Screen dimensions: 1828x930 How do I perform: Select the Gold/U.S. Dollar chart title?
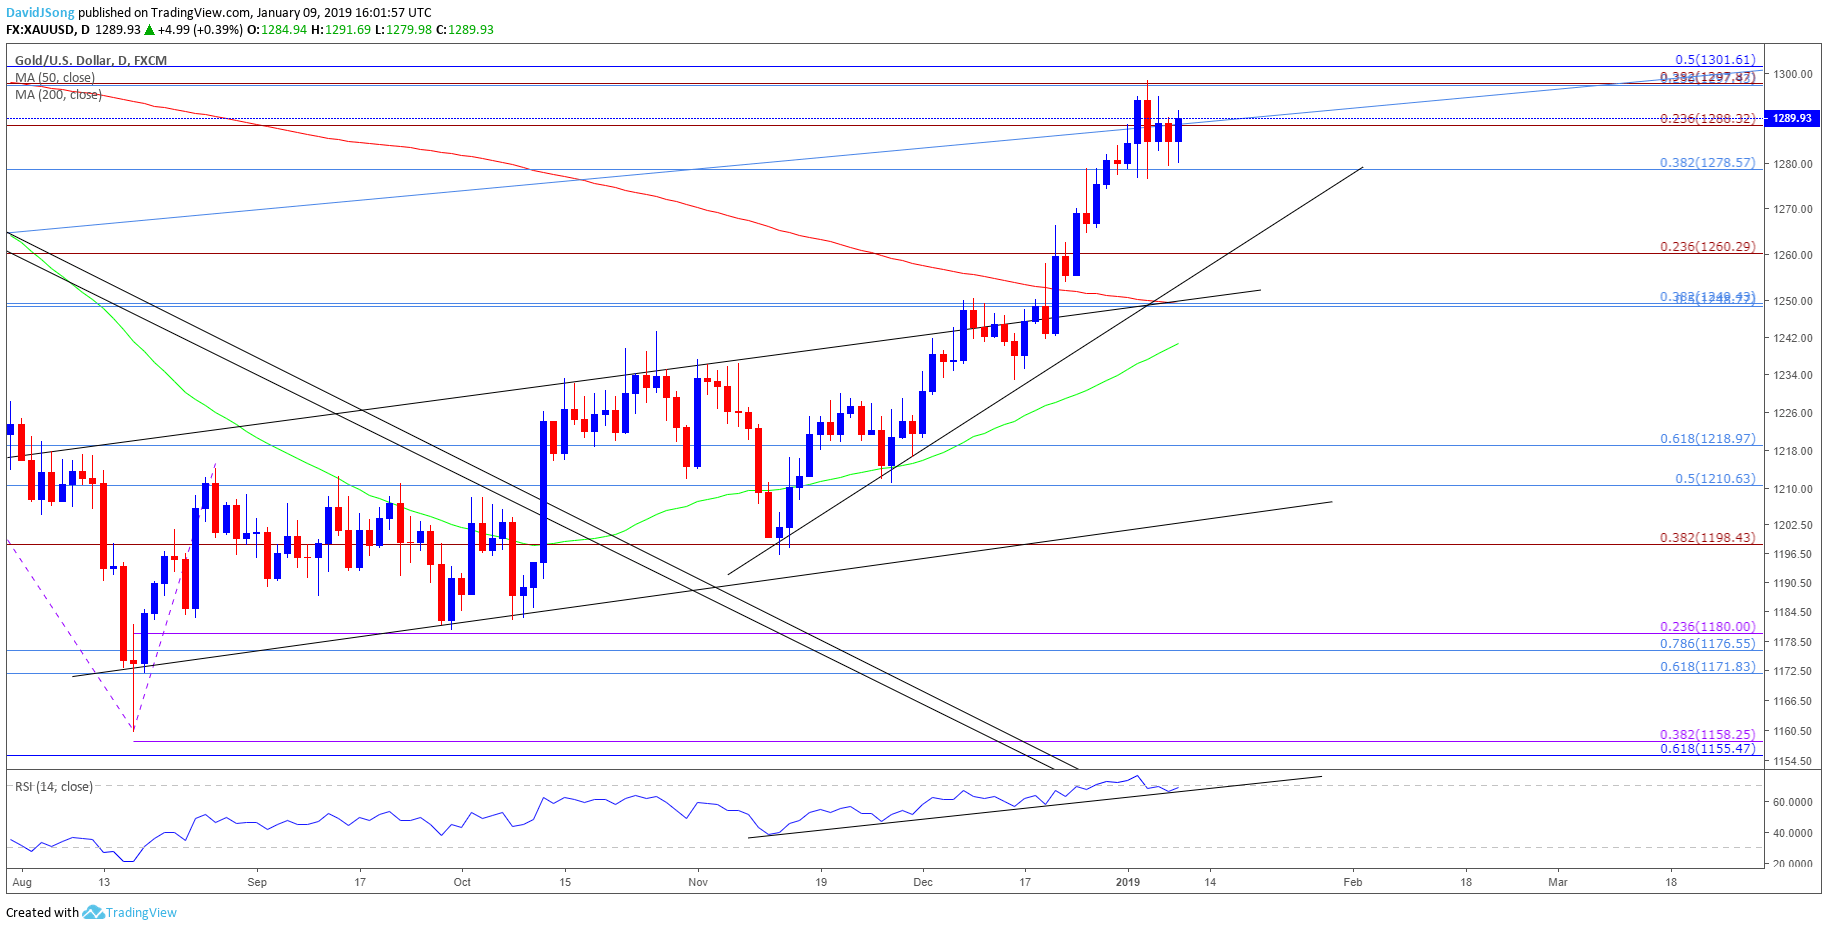[91, 60]
